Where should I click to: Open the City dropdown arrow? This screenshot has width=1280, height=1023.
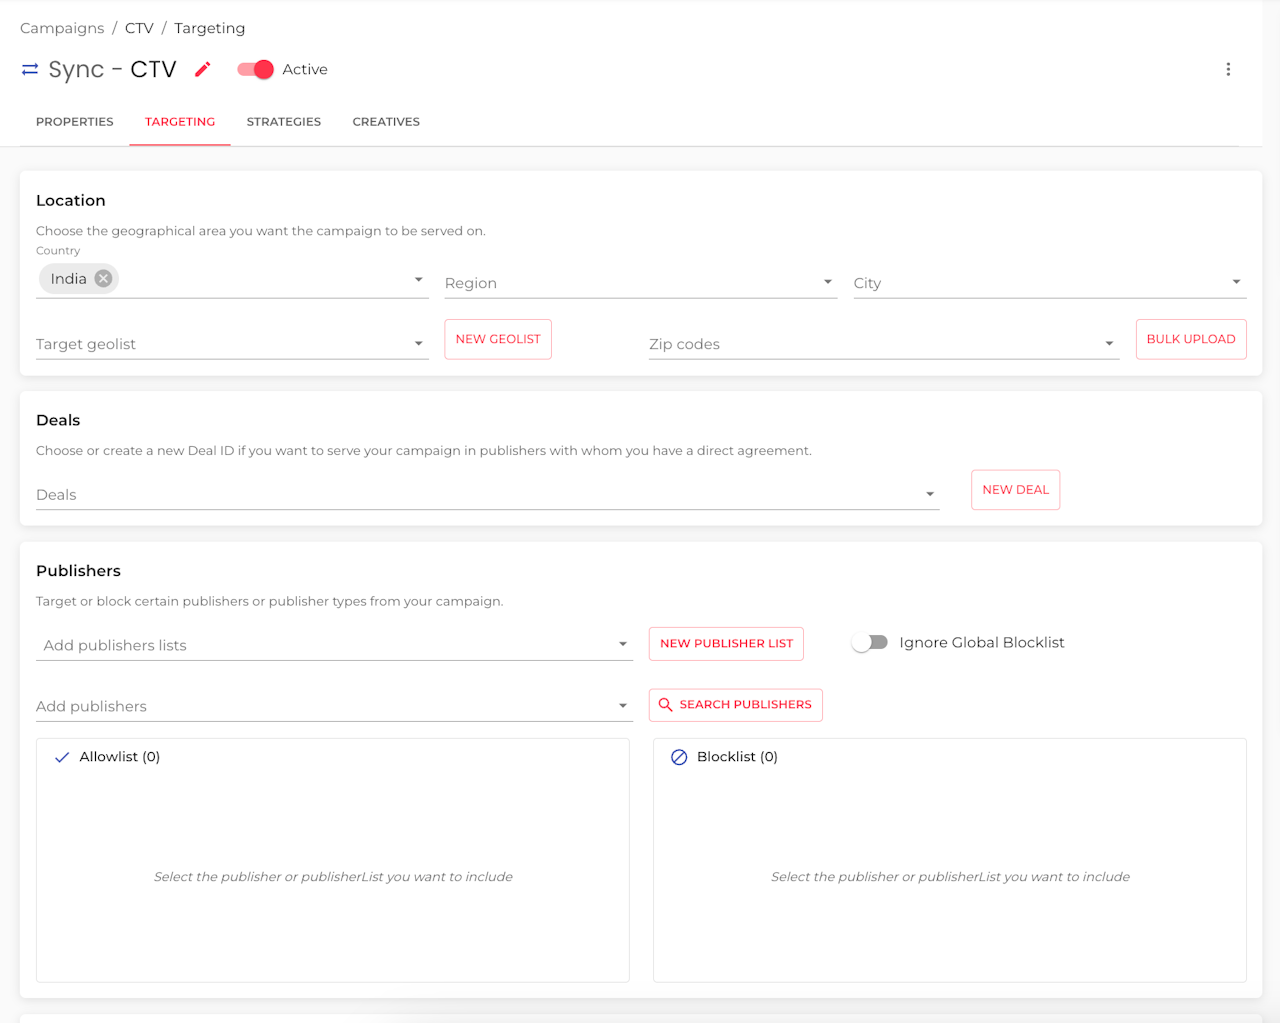pos(1237,282)
